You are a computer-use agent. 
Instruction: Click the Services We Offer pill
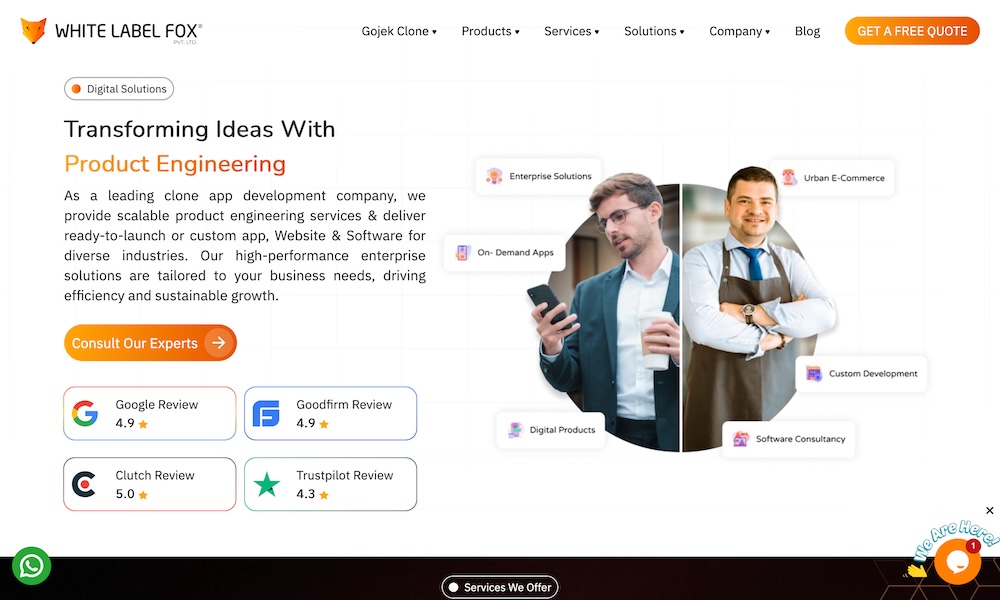500,587
